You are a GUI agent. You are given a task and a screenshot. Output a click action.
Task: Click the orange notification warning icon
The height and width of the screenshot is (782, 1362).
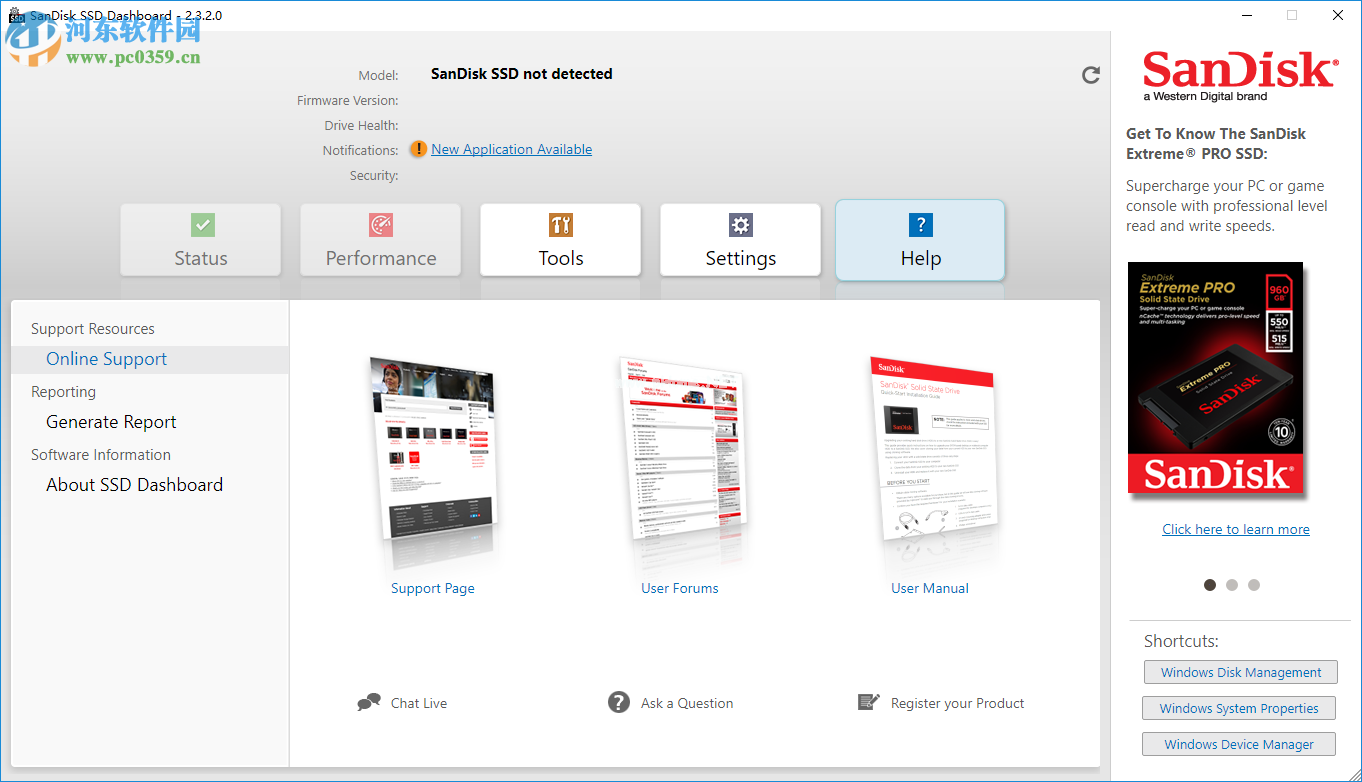(x=418, y=149)
